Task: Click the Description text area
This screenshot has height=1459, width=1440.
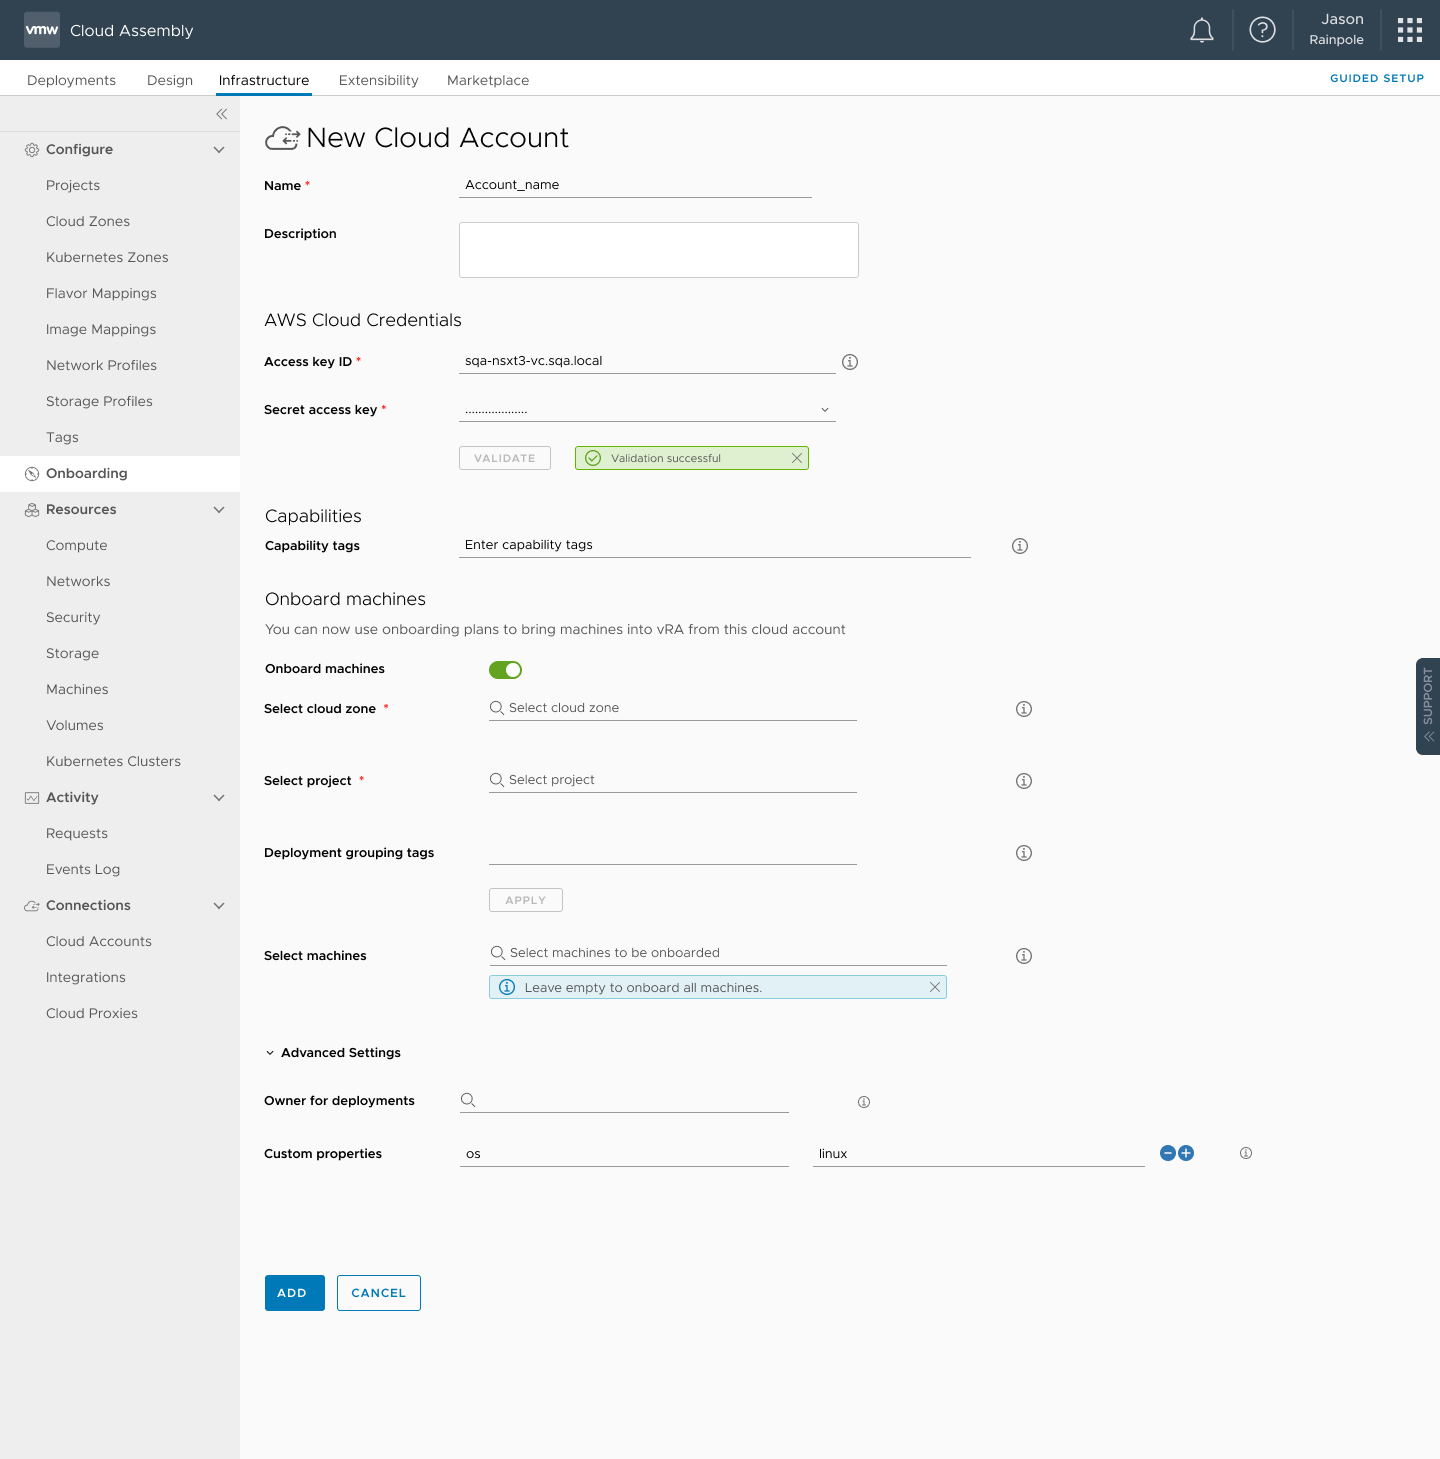Action: pyautogui.click(x=659, y=250)
